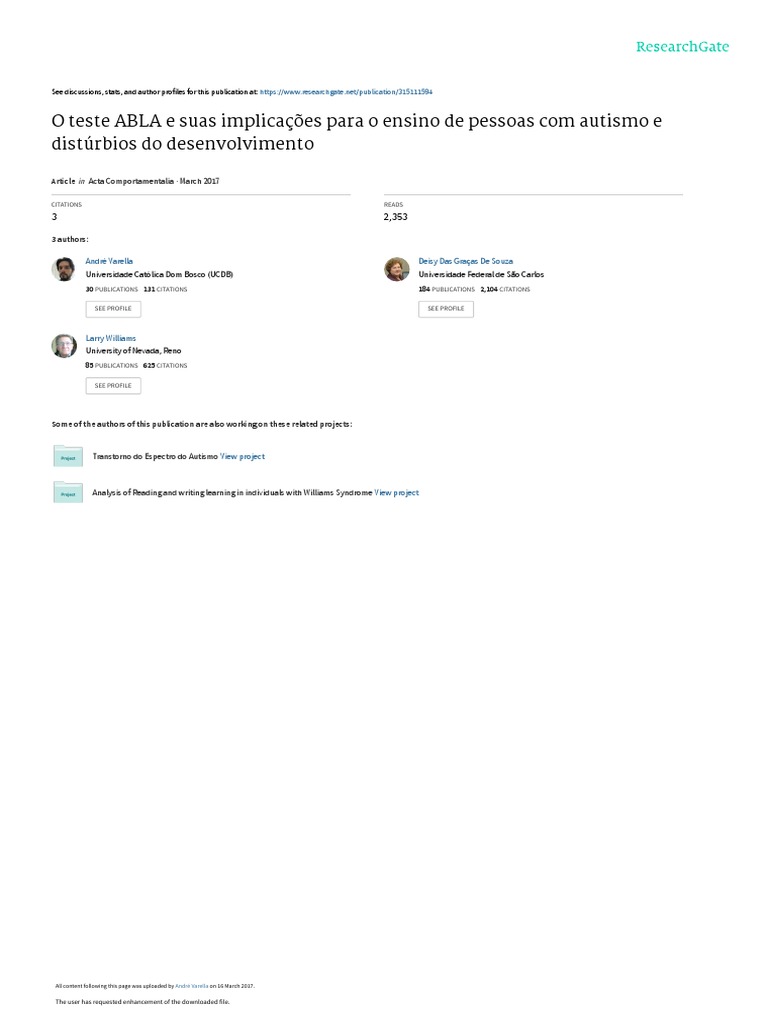This screenshot has height=1024, width=768.
Task: Open View project for Transtorno do Espectro do Autismo
Action: coord(243,456)
